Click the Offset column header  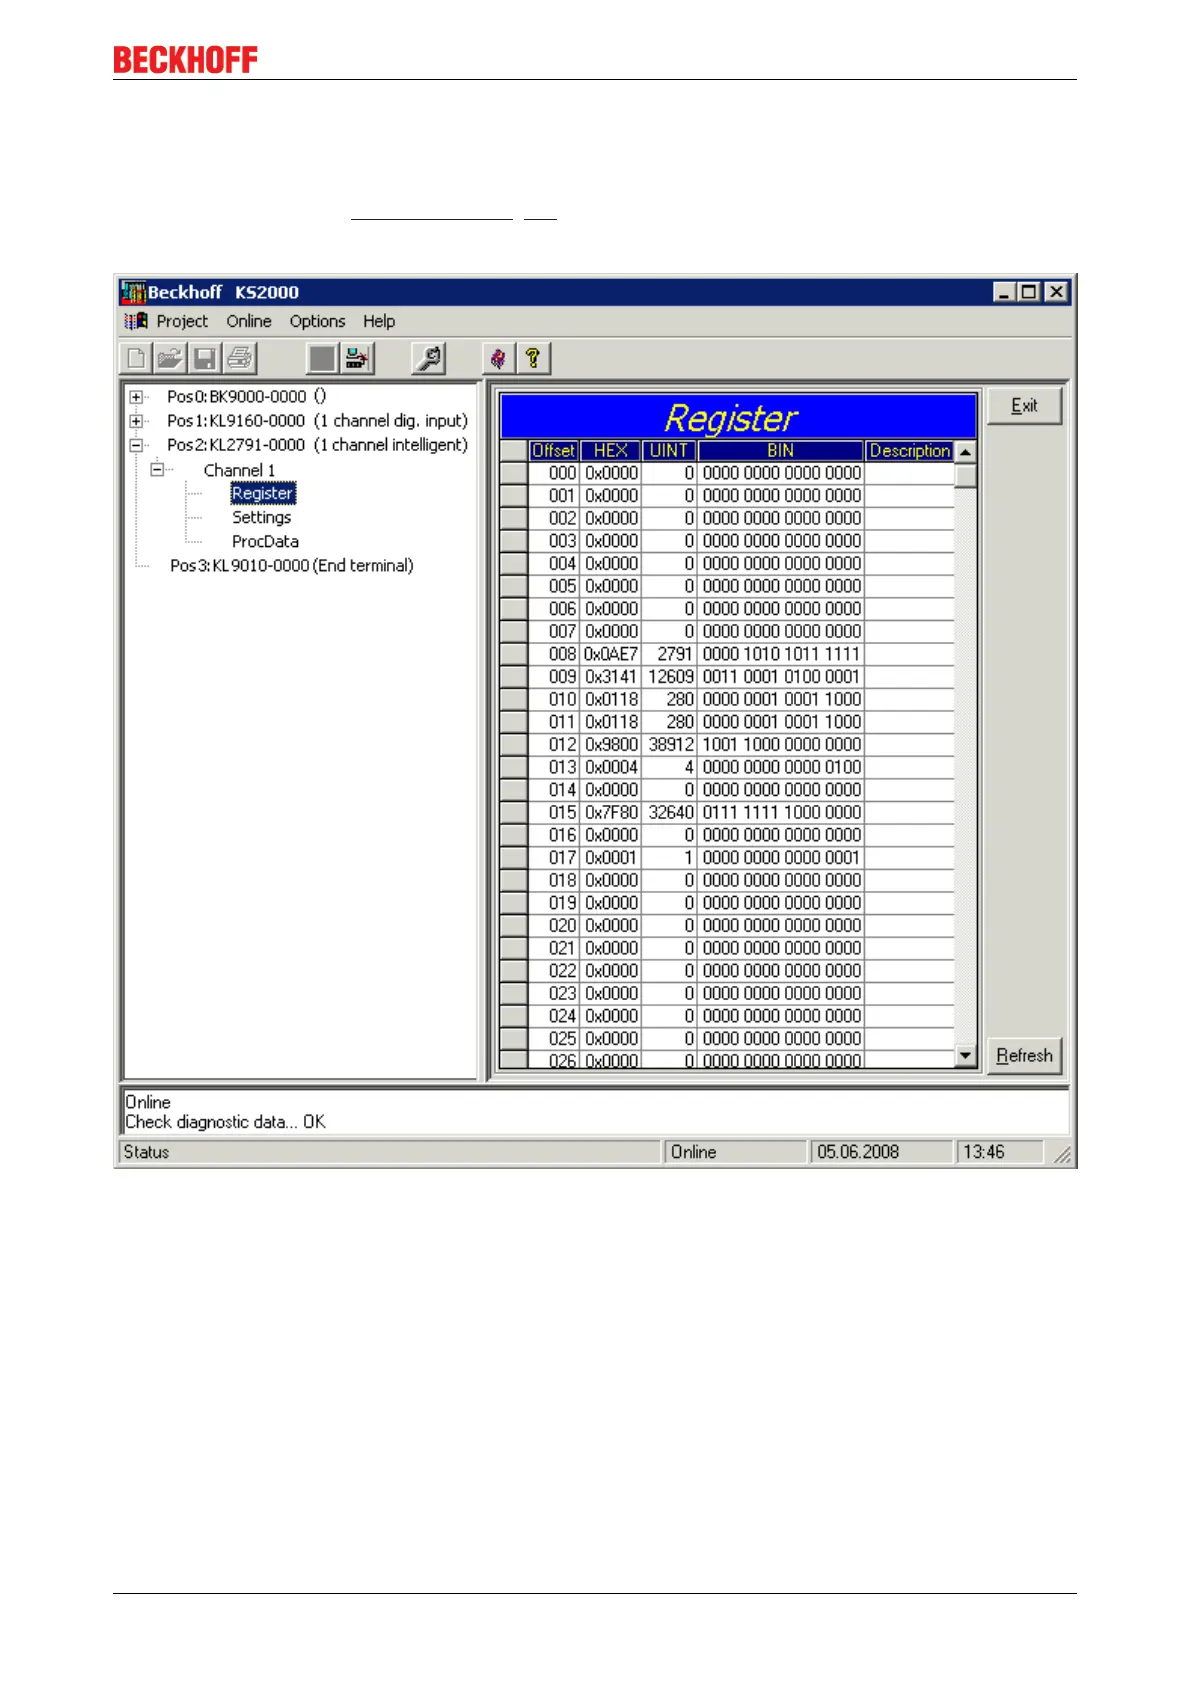pos(553,451)
